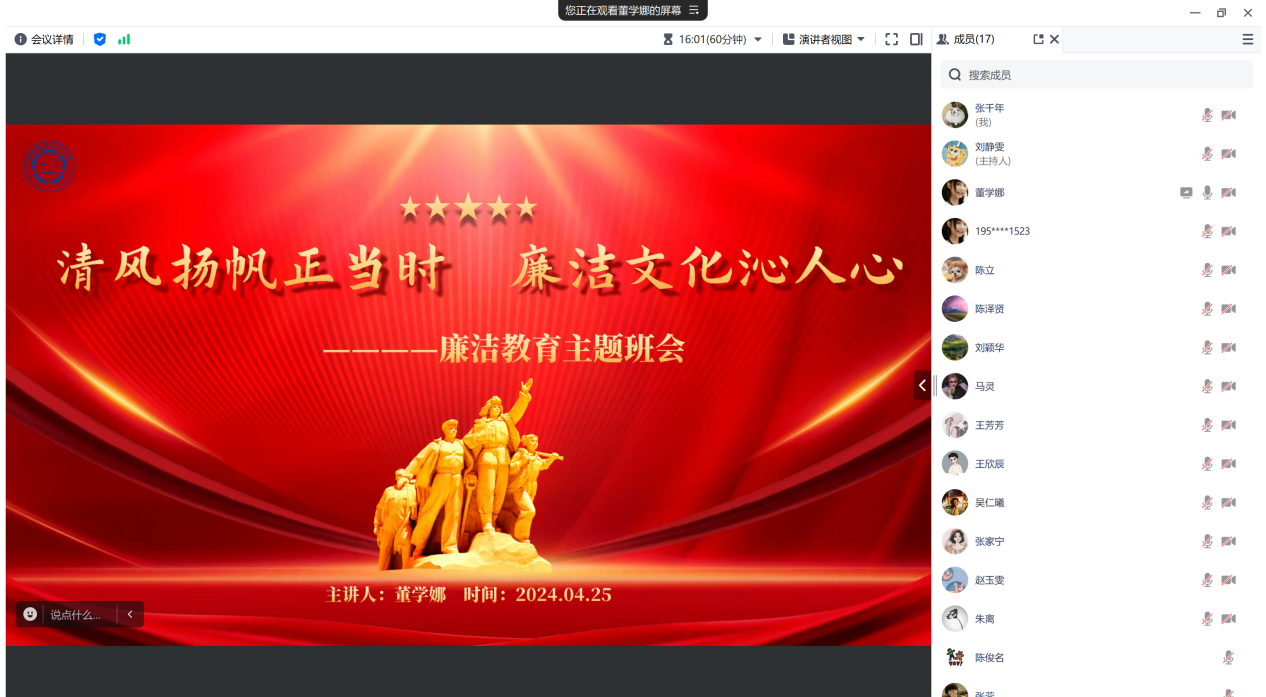
Task: Close the members panel
Action: point(1054,40)
